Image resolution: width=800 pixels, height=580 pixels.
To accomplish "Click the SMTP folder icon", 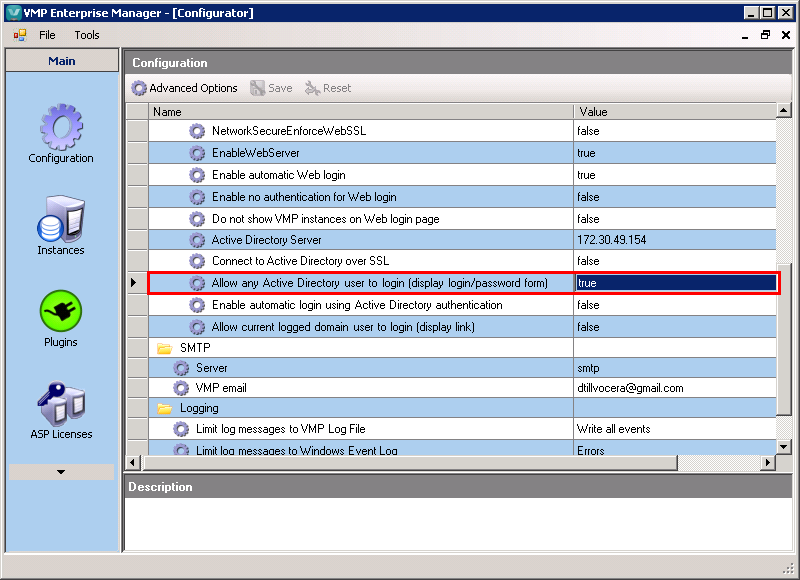I will pos(164,348).
